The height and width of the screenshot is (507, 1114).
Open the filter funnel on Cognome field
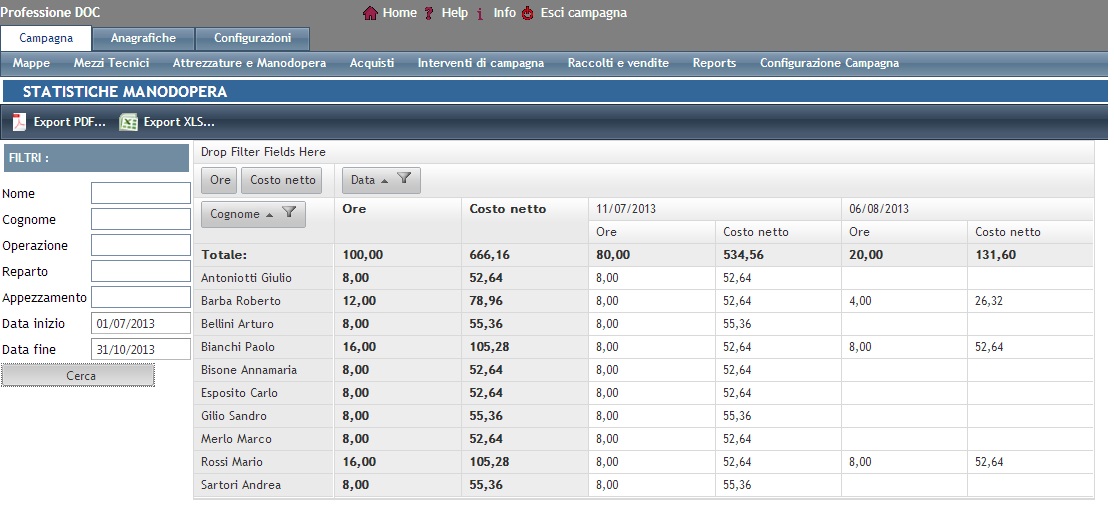coord(288,213)
